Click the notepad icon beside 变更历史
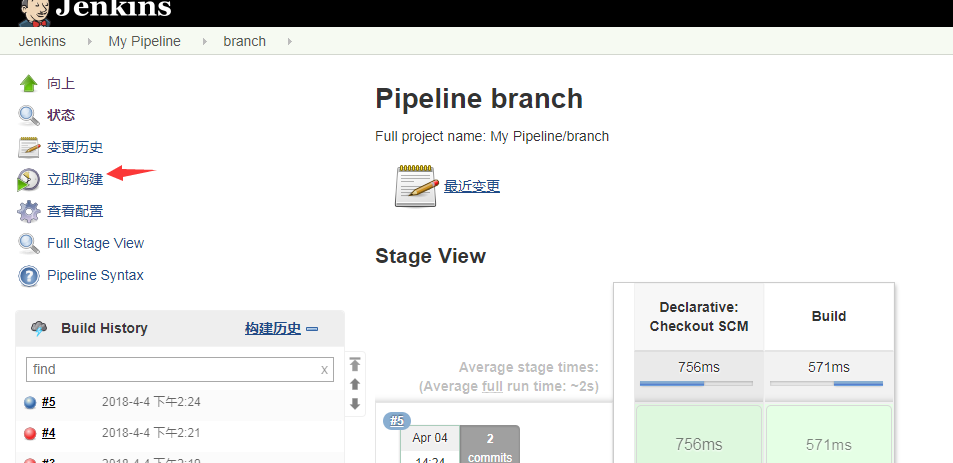Image resolution: width=953 pixels, height=463 pixels. [x=29, y=147]
